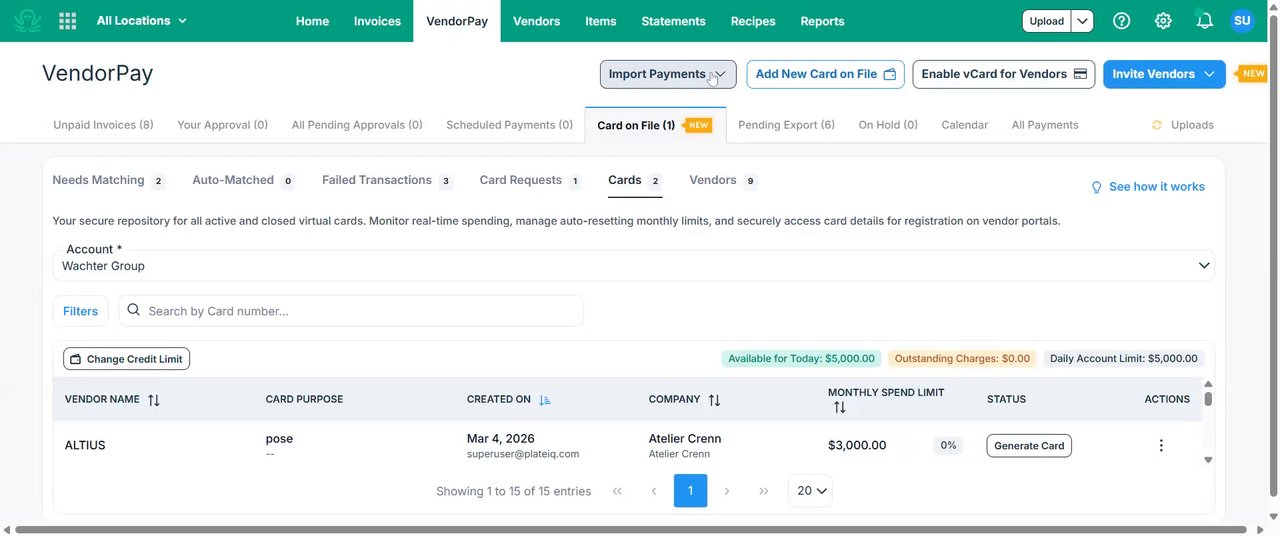Click superuser@plateiq.com text
The width and height of the screenshot is (1280, 536).
point(523,454)
